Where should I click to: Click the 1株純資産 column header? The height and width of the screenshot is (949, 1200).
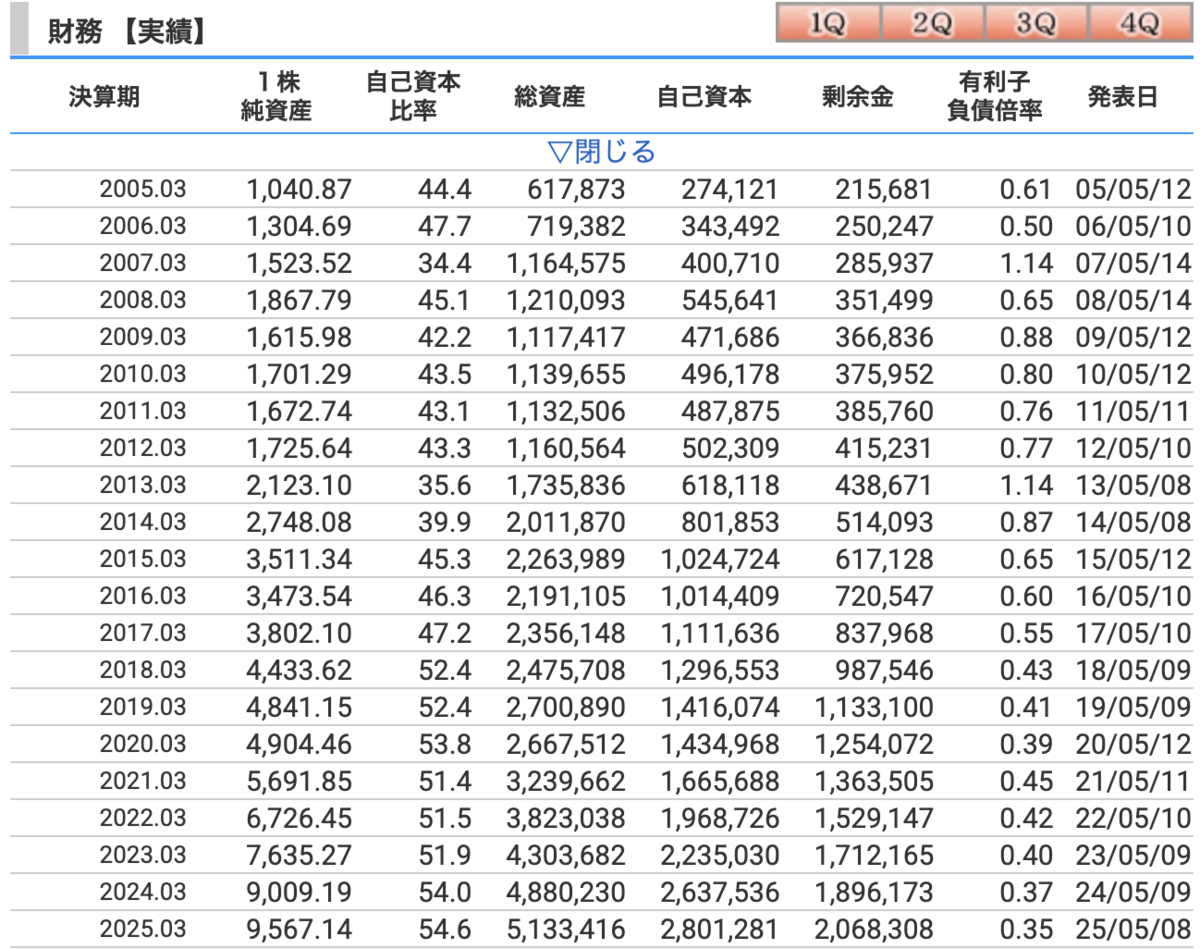277,97
